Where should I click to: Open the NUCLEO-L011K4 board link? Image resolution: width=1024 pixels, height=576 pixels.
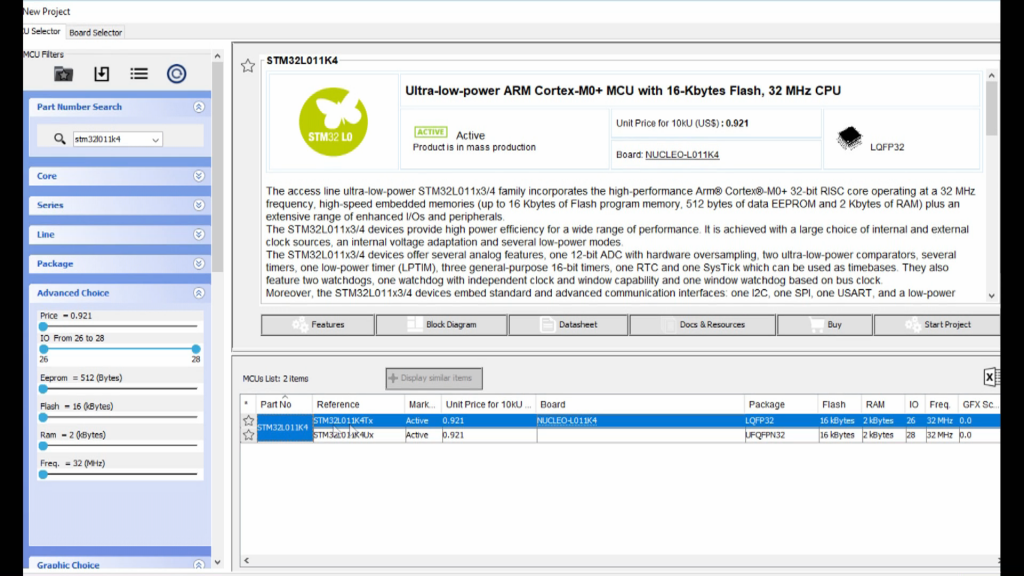682,155
